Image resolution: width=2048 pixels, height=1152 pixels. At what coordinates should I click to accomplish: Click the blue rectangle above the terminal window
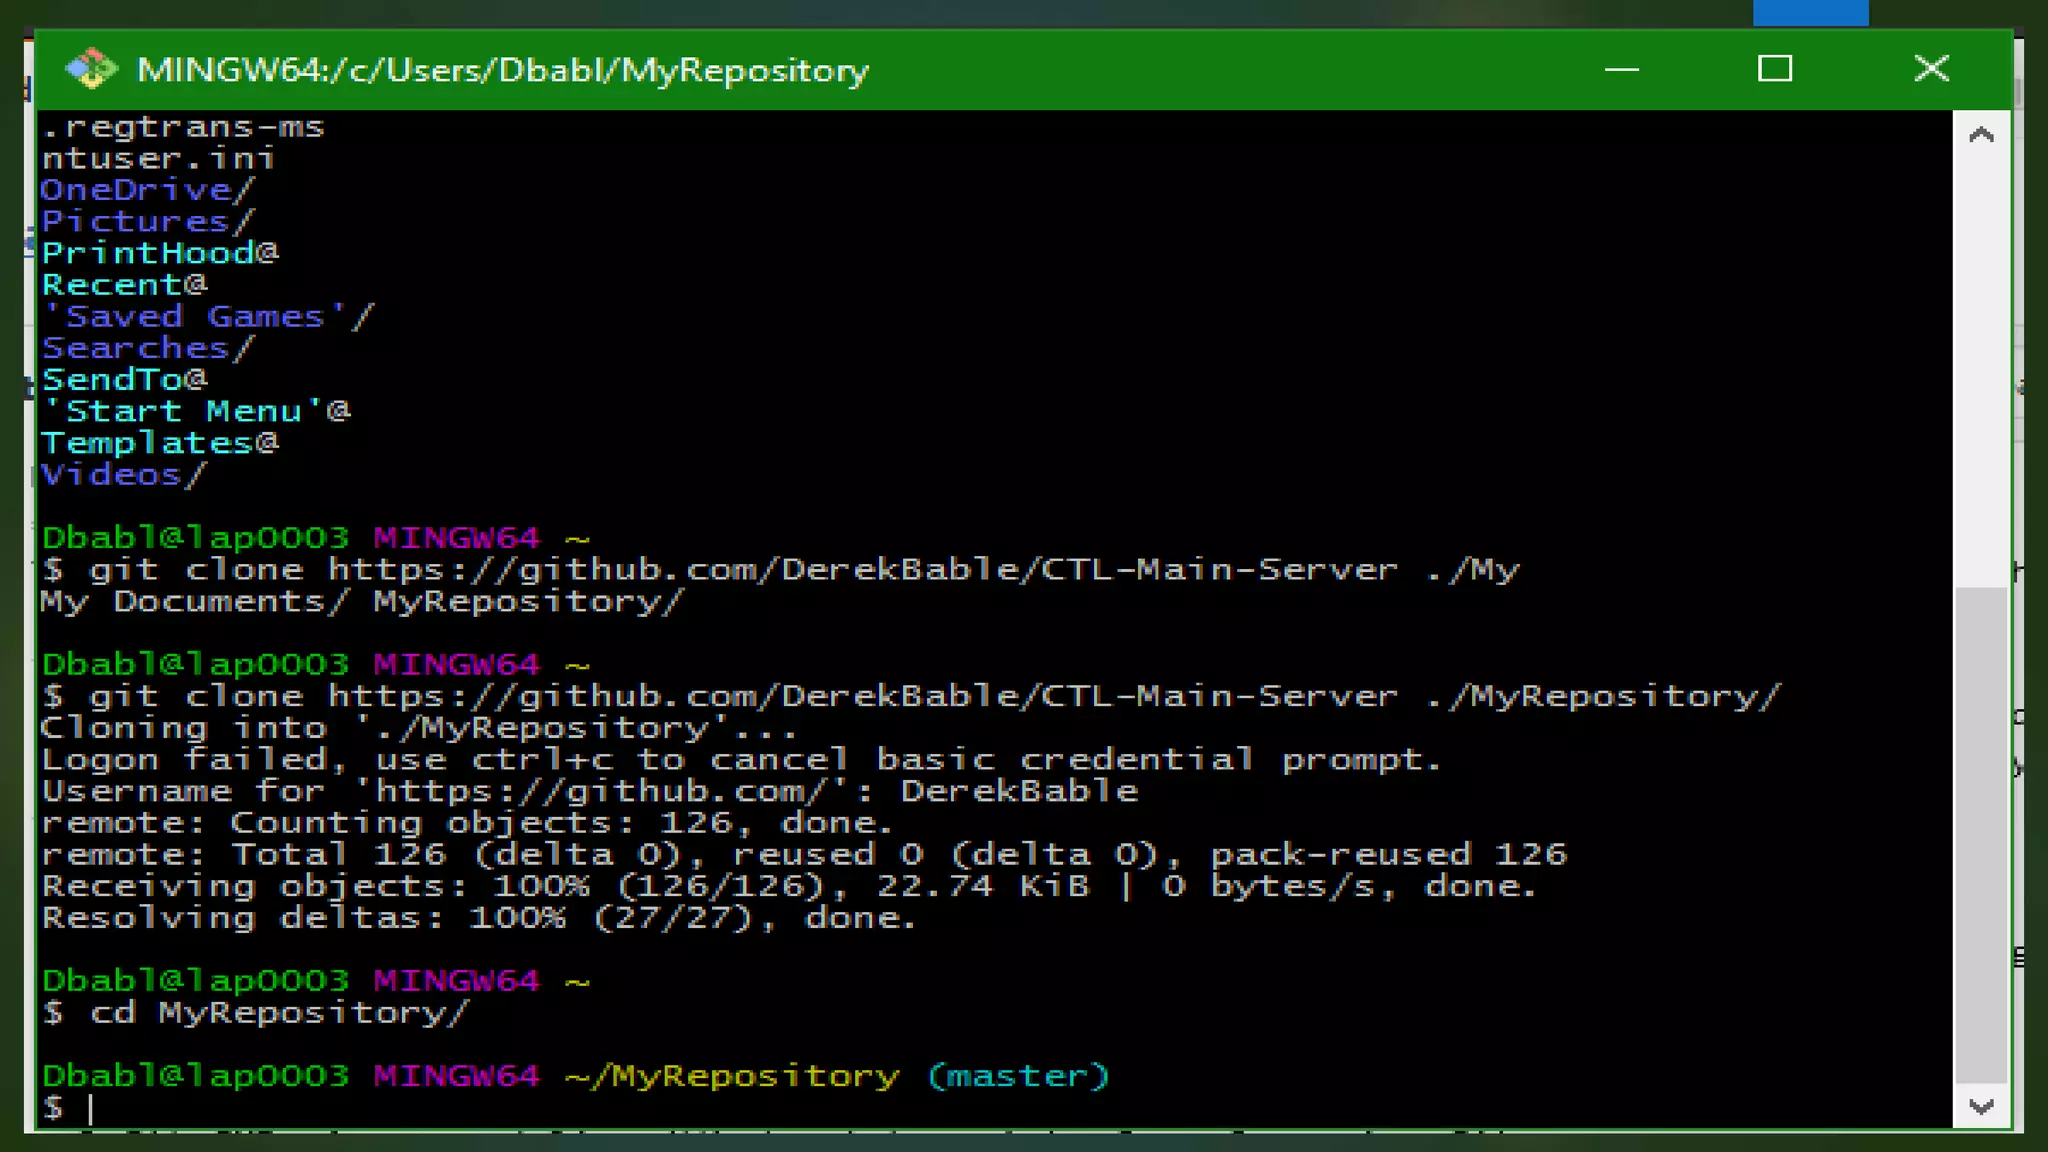(1810, 12)
